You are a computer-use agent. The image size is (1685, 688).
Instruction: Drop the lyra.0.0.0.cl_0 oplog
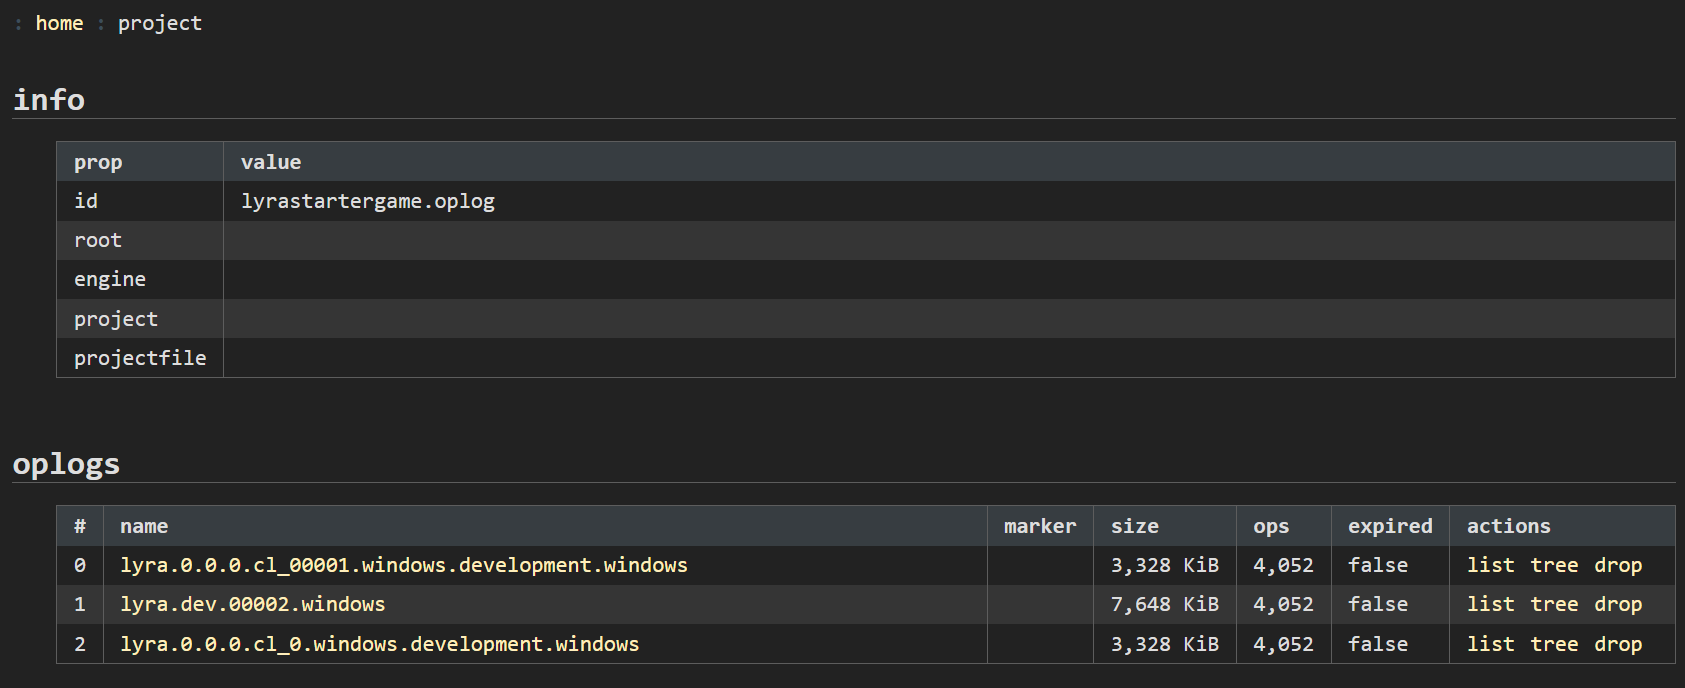pyautogui.click(x=1618, y=644)
